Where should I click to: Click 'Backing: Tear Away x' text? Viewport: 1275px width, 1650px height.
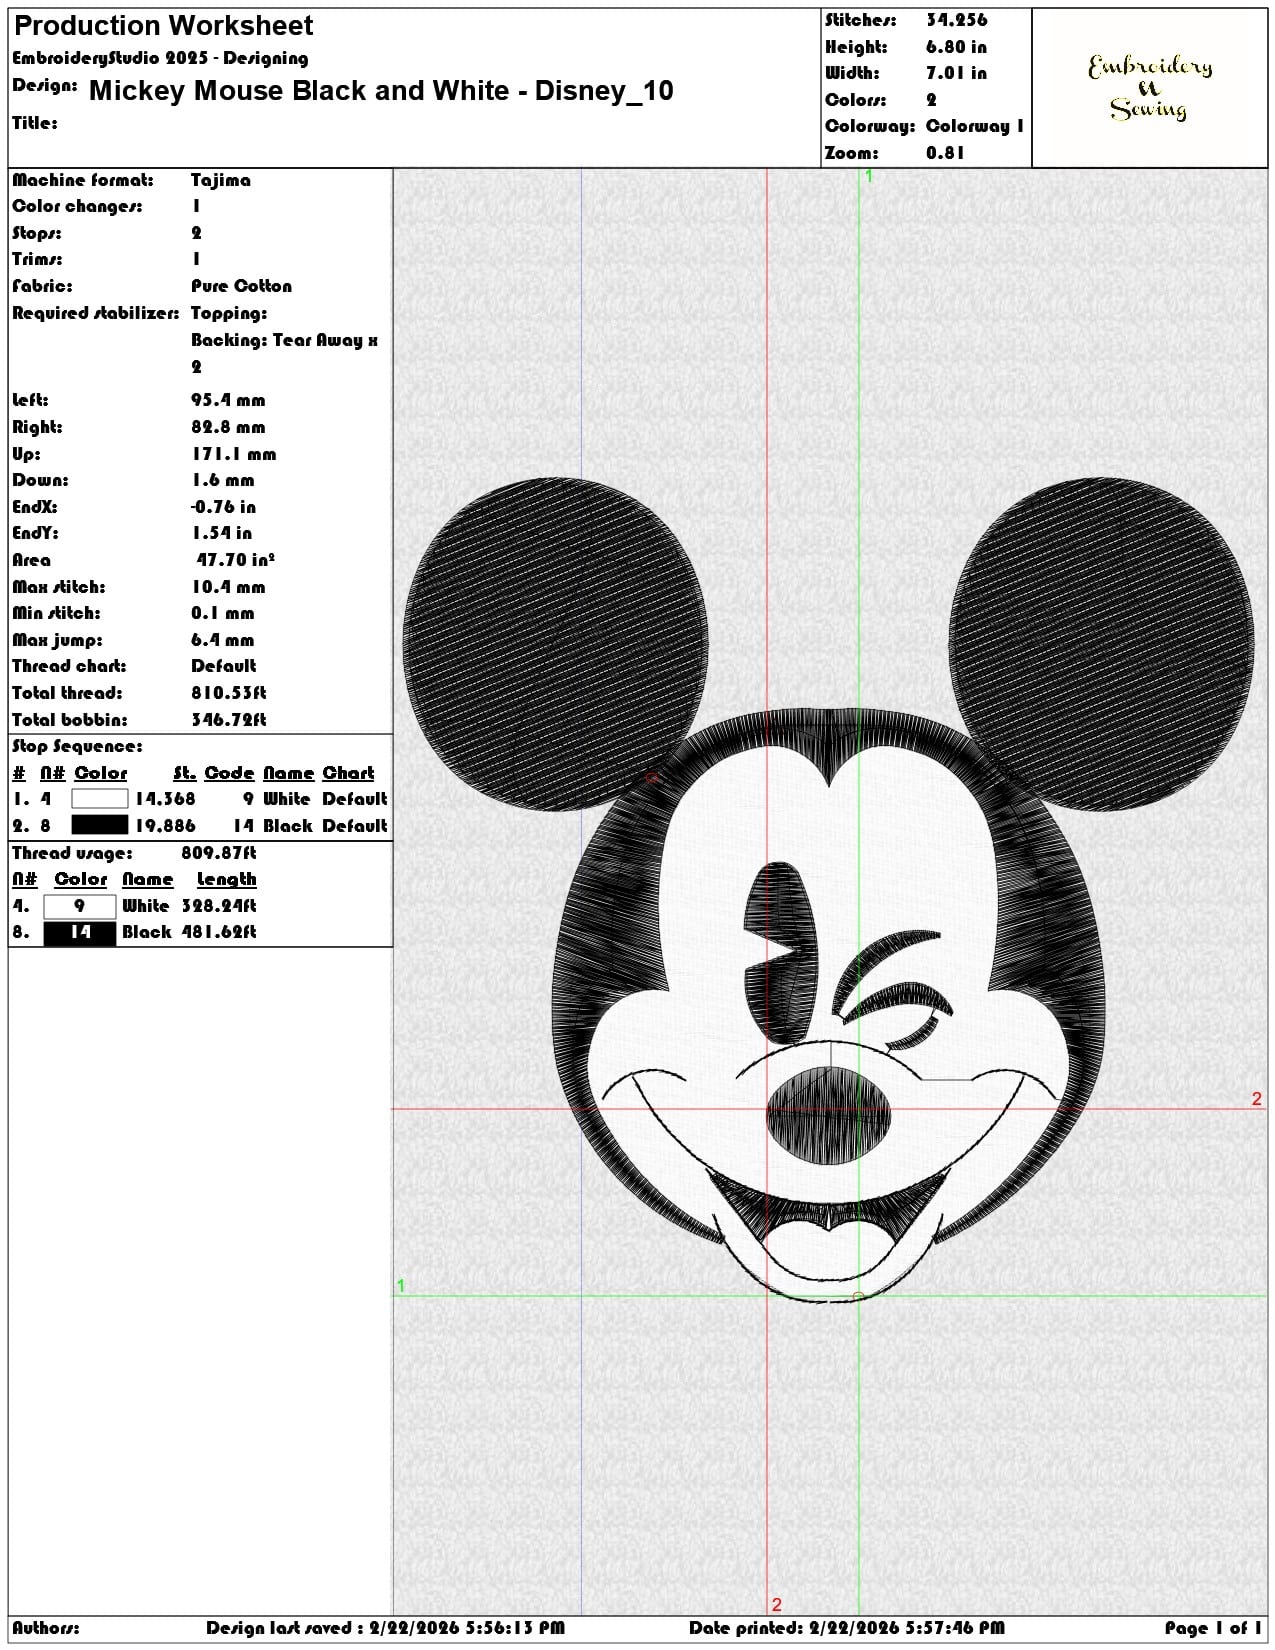pyautogui.click(x=284, y=340)
